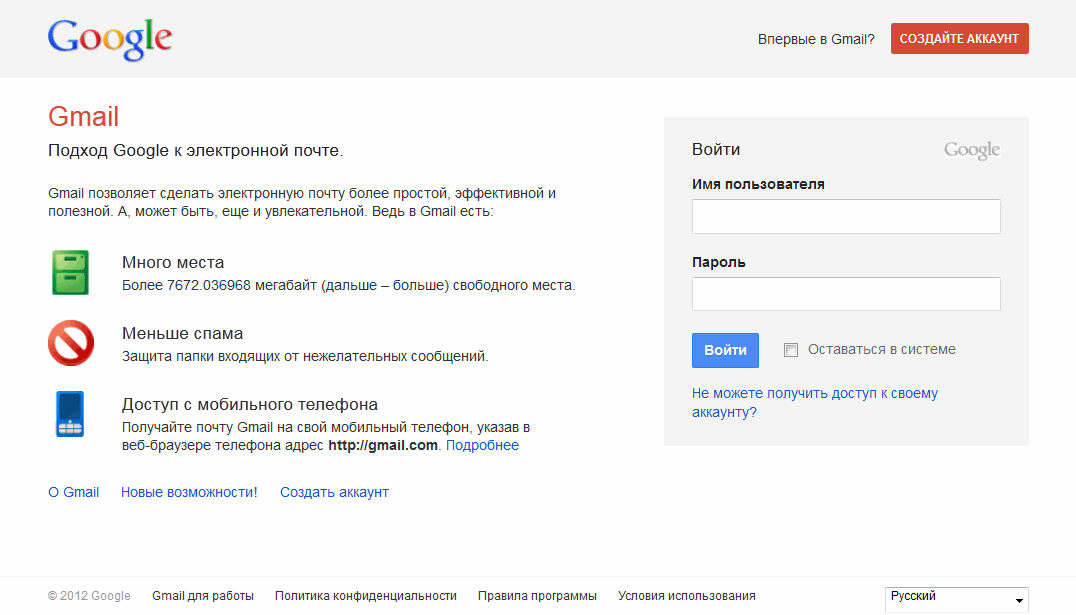Screen dimensions: 1076x615
Task: Click the blue Войти button
Action: click(725, 350)
